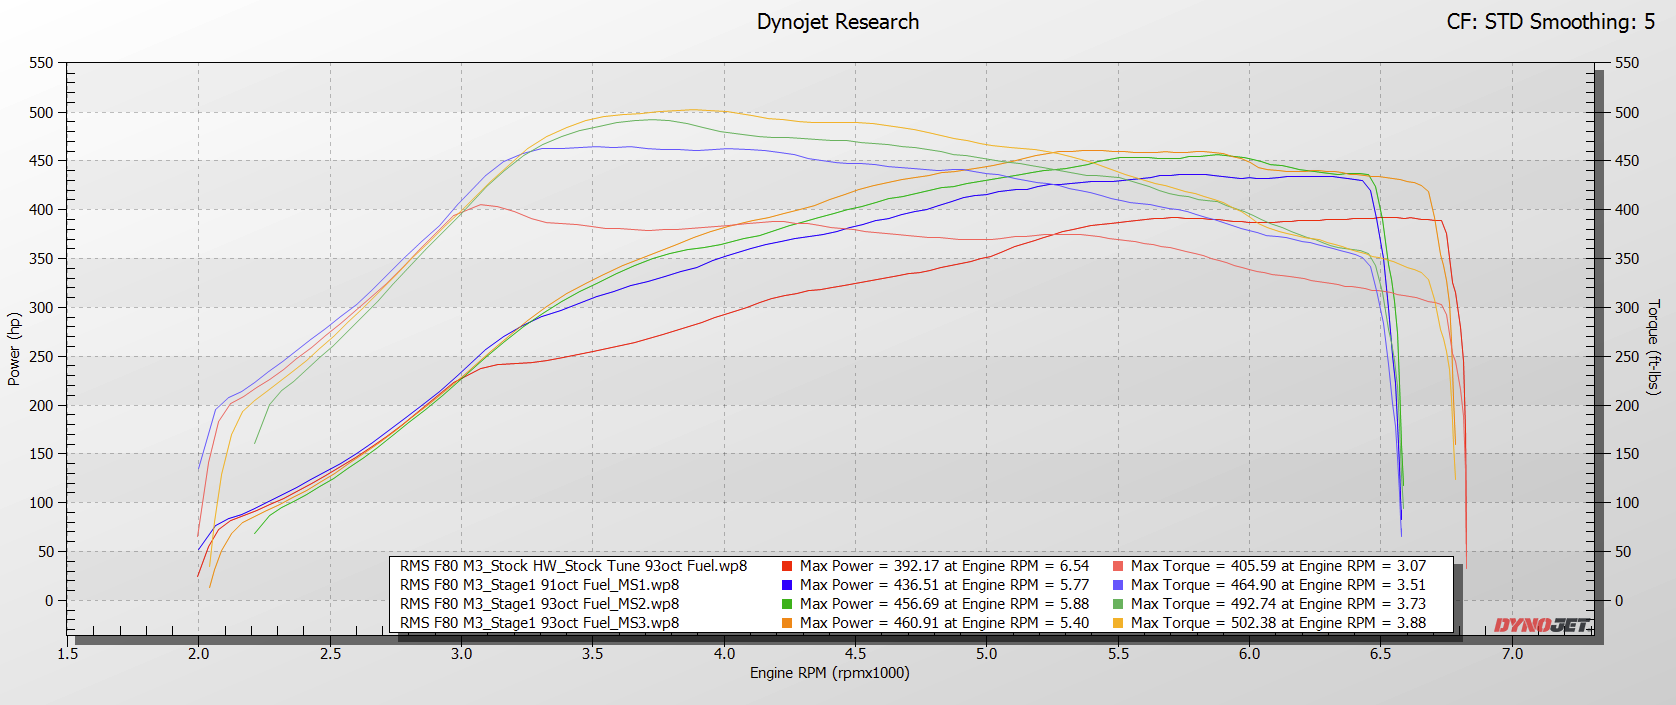Click the 550 label on the Power axis

[41, 63]
